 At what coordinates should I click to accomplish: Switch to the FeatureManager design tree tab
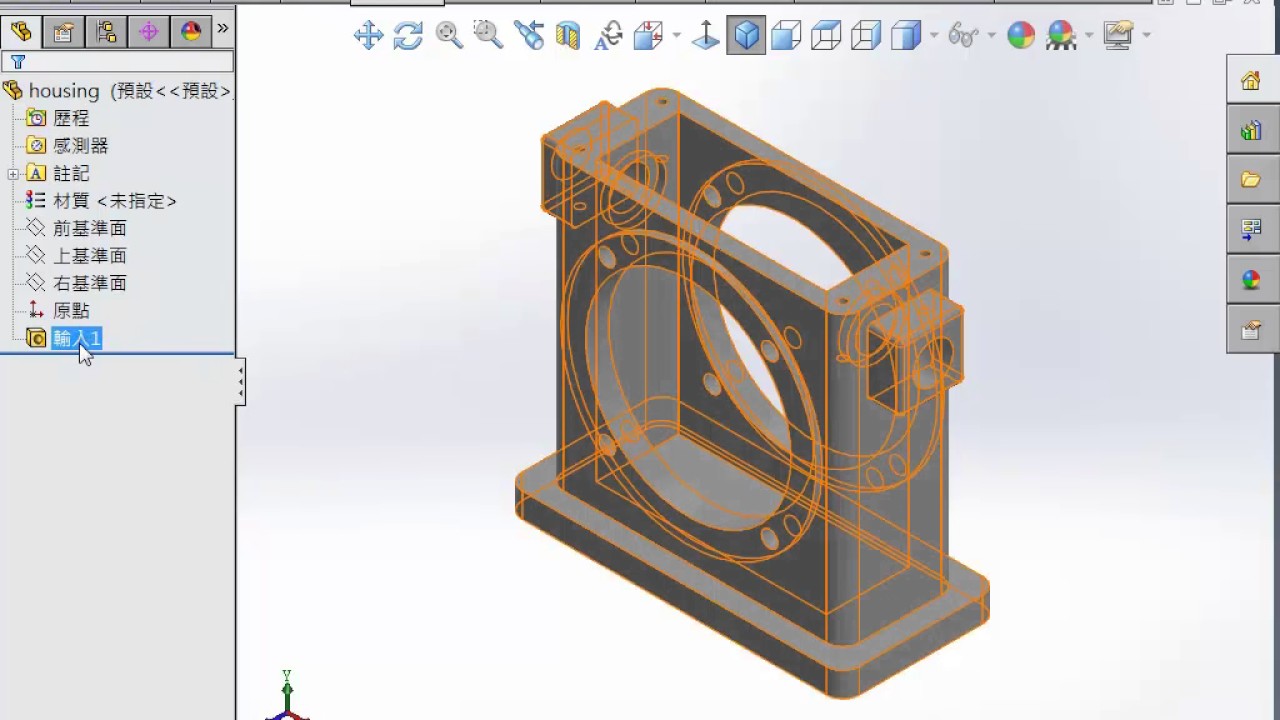(20, 32)
